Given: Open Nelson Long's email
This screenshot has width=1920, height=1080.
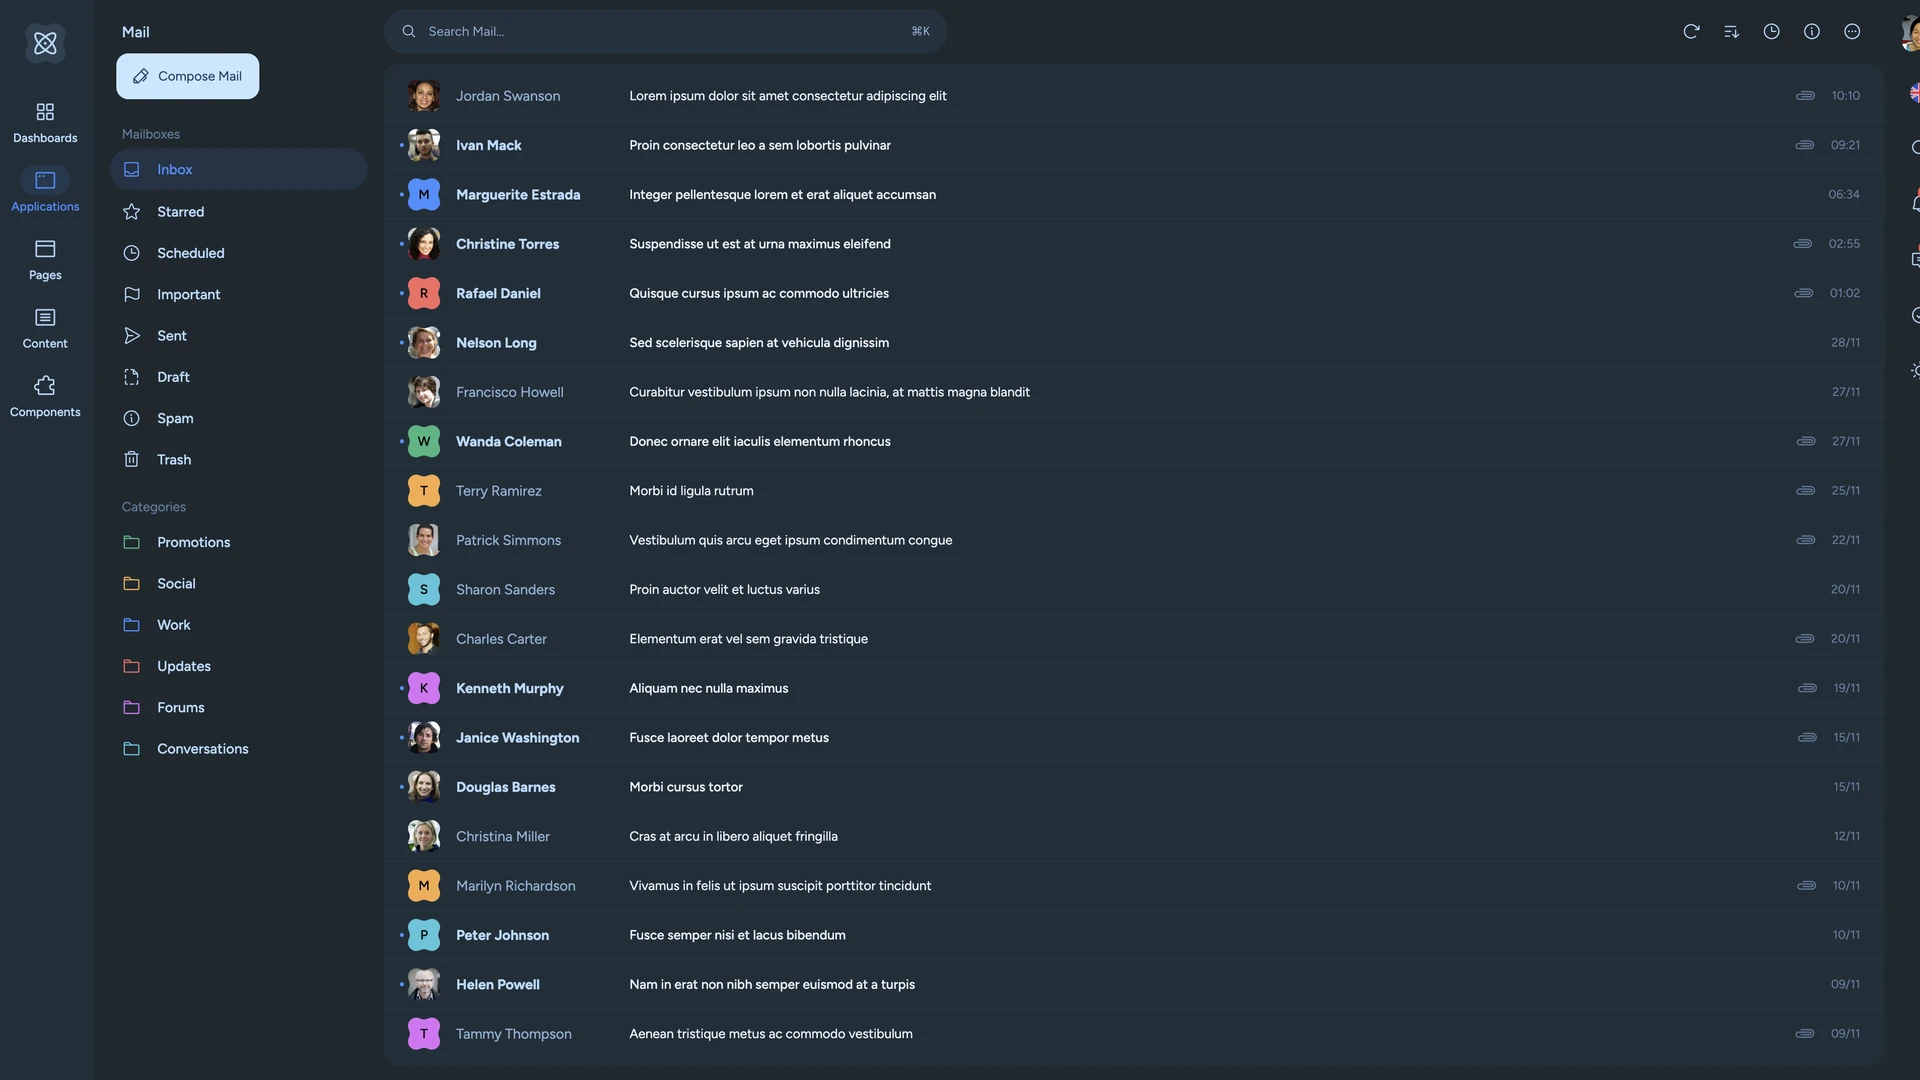Looking at the screenshot, I should tap(1134, 343).
